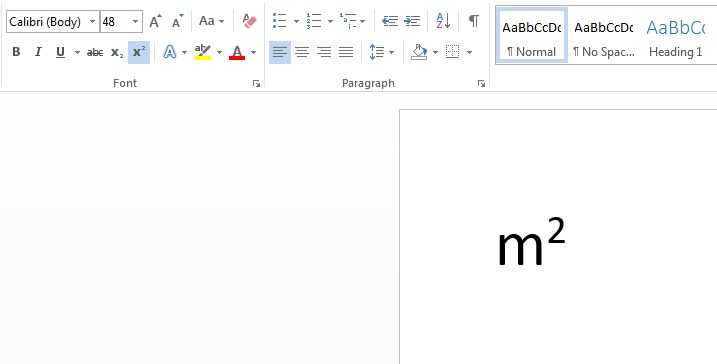Click the font size box showing 48
717x364 pixels.
click(115, 21)
